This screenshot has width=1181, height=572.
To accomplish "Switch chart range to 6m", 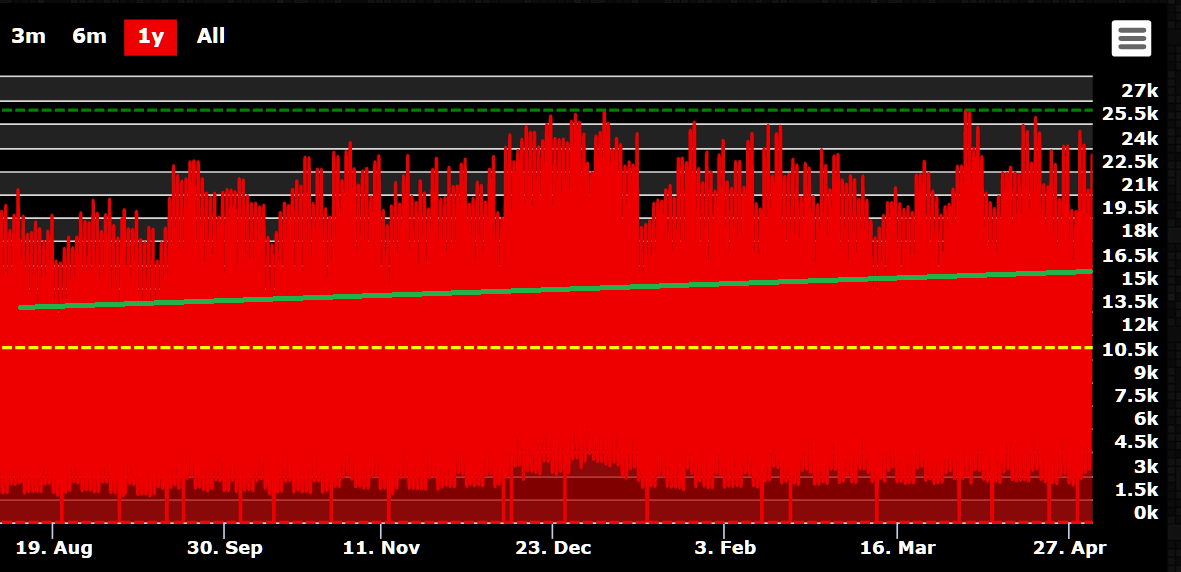I will [x=89, y=36].
